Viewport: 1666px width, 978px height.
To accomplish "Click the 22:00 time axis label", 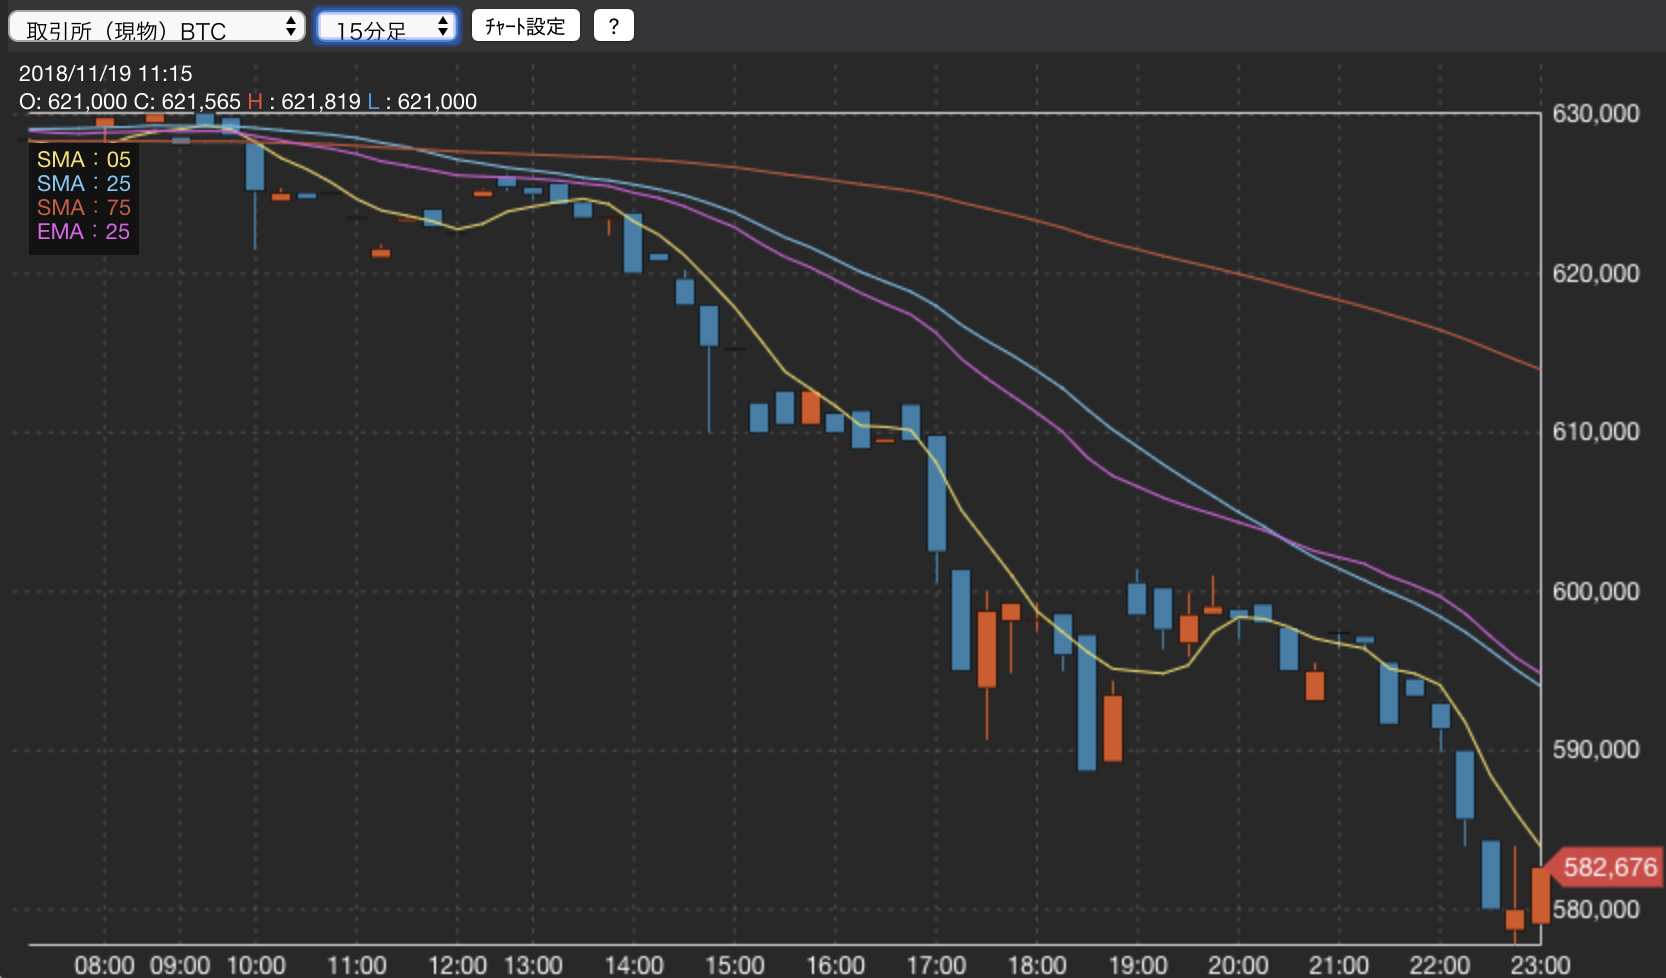I will pyautogui.click(x=1440, y=965).
